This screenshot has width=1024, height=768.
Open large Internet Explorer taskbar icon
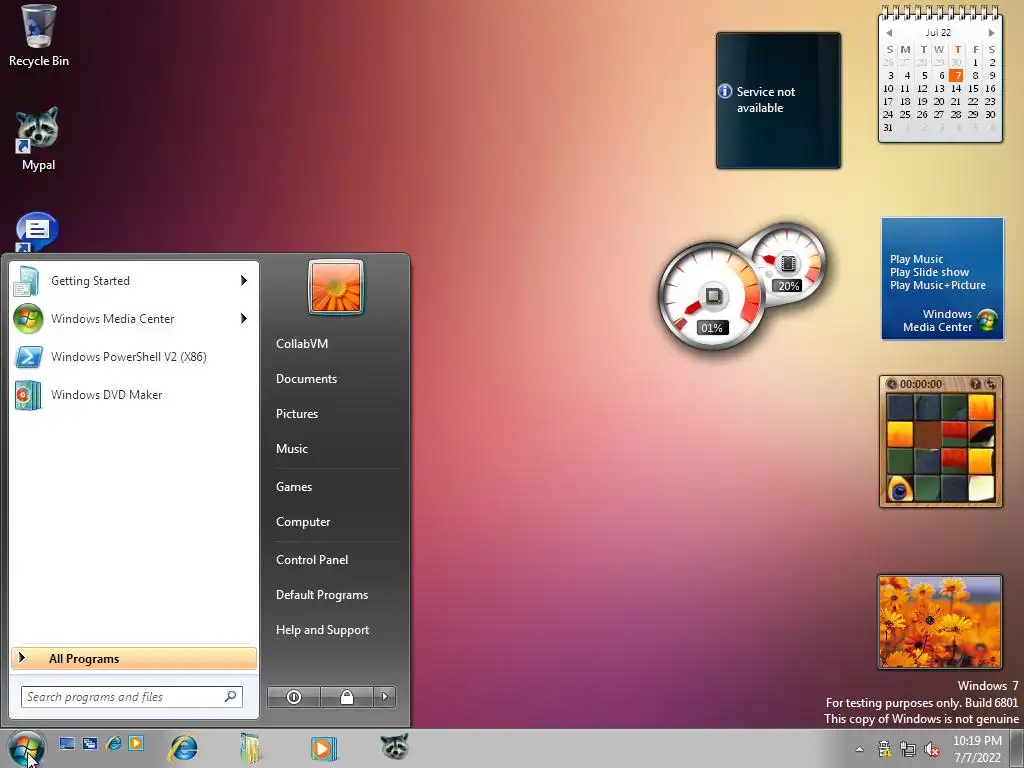tap(184, 748)
